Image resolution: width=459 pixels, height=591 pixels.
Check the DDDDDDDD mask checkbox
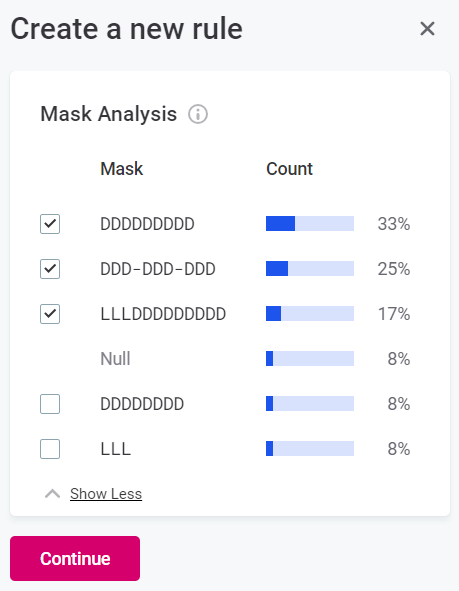(50, 404)
